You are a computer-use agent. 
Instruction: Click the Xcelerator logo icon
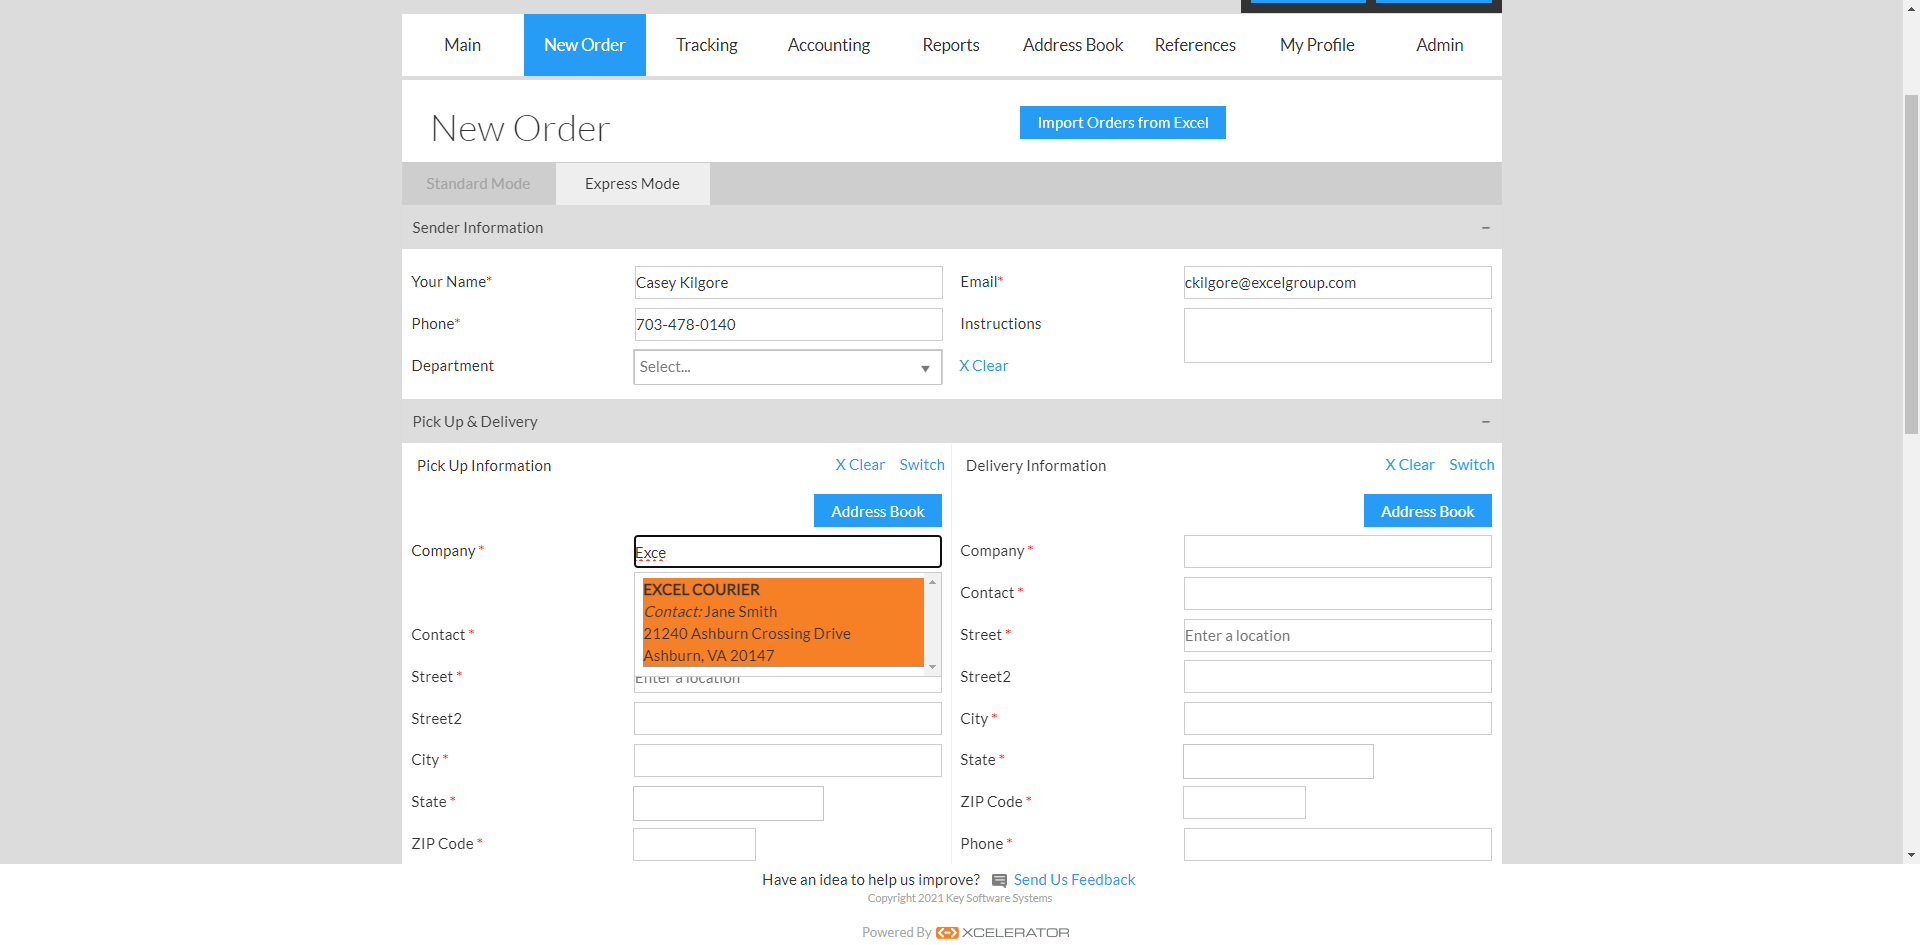[x=947, y=933]
